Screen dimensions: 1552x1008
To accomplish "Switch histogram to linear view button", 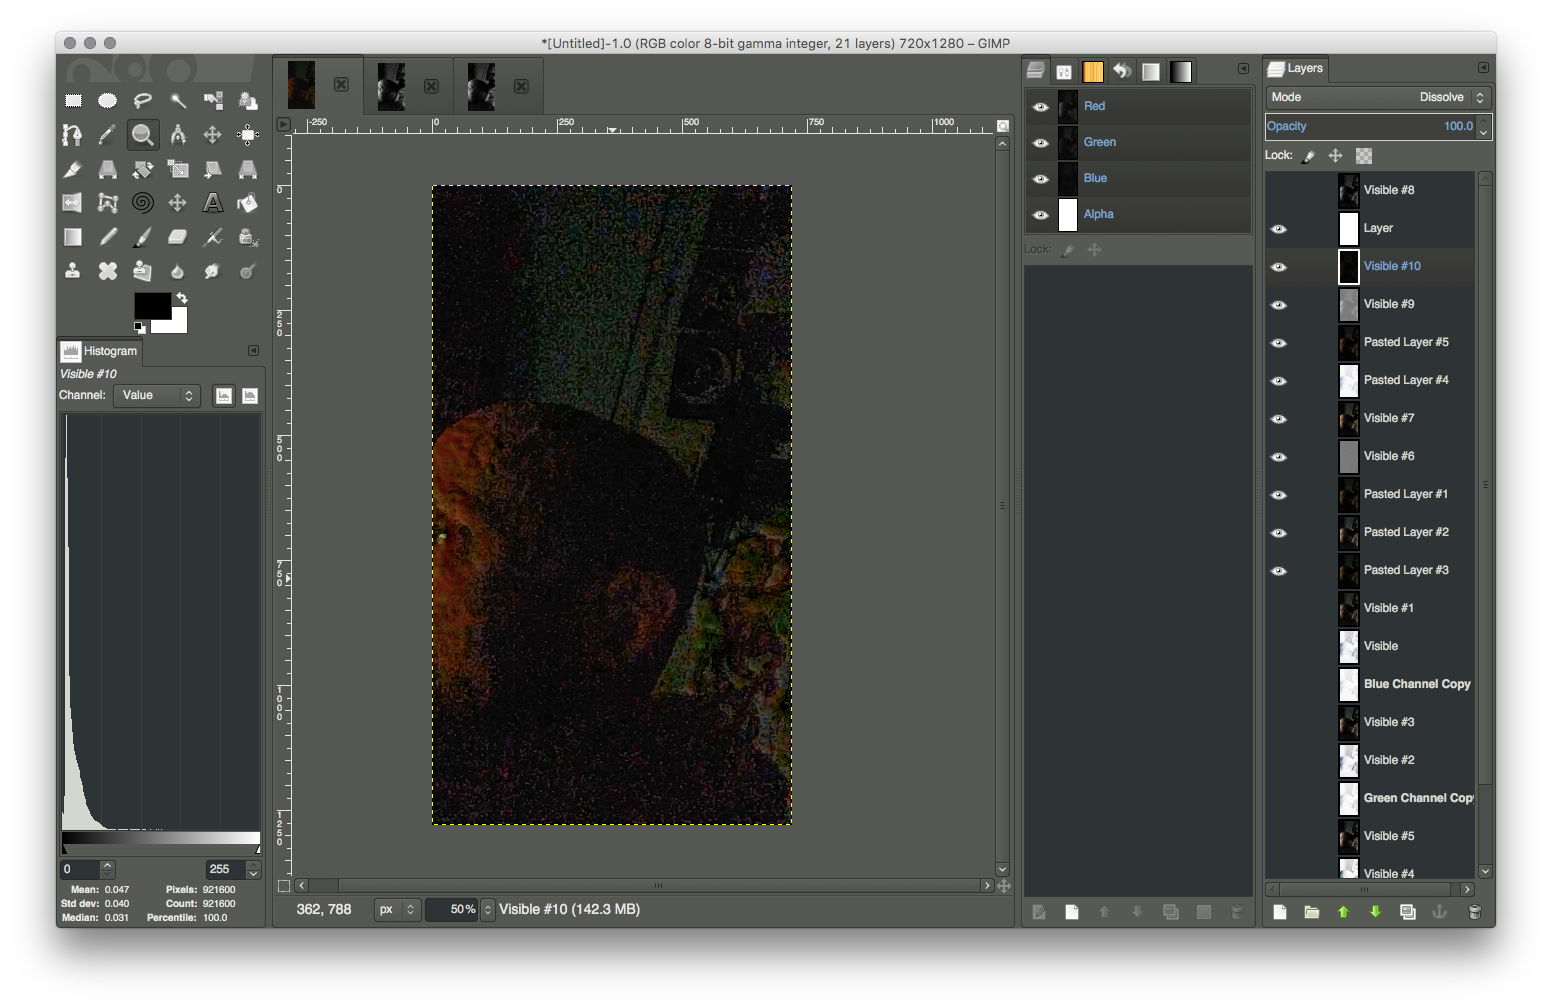I will coord(224,396).
